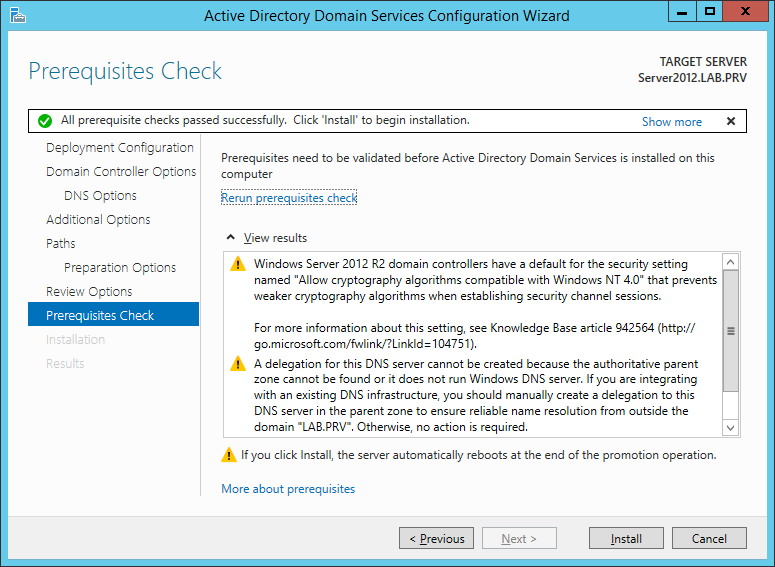Go to Deployment Configuration step
The width and height of the screenshot is (775, 567).
[120, 148]
